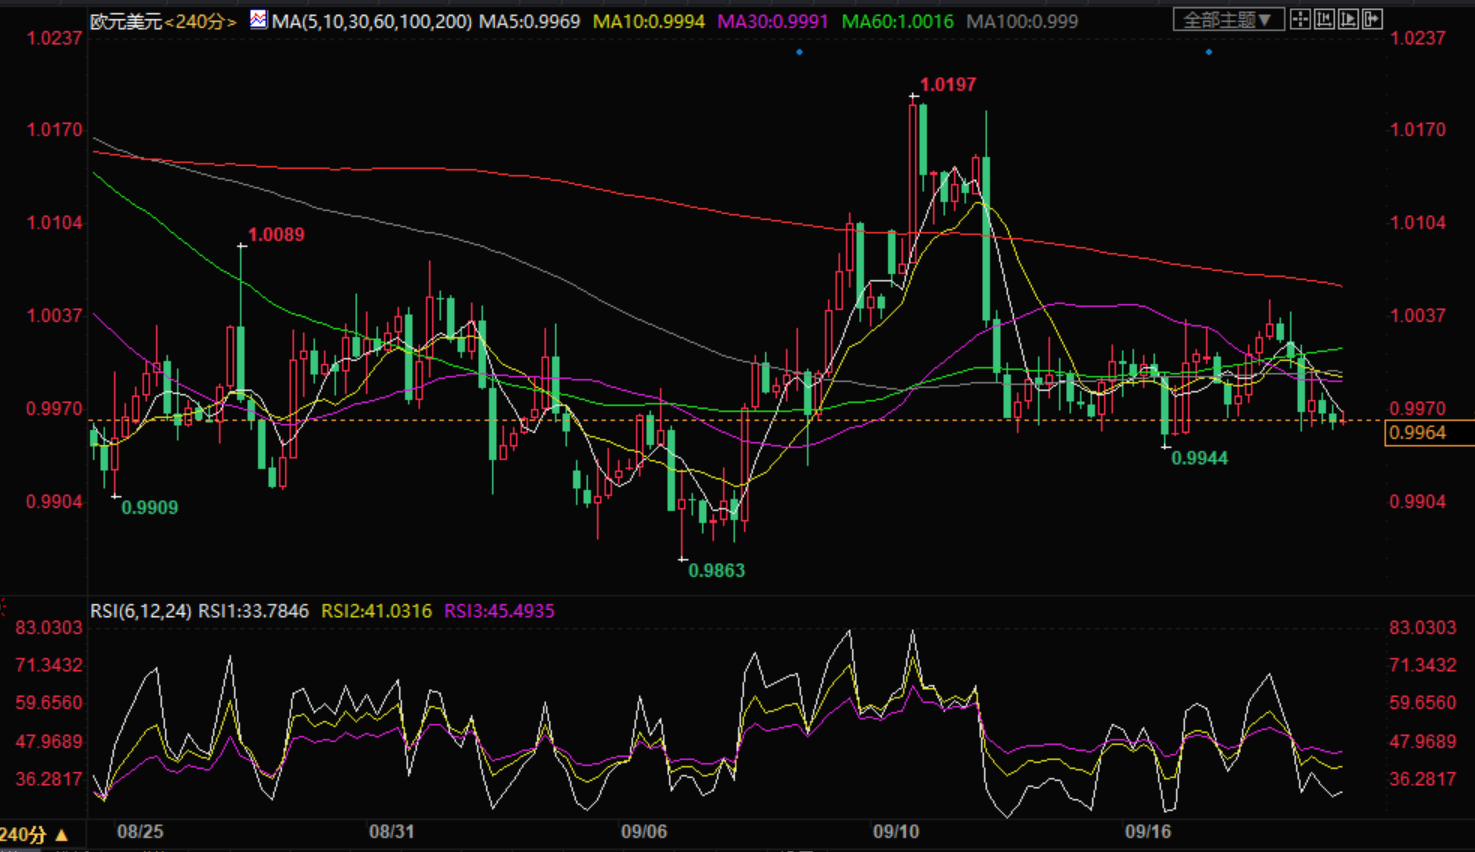1475x852 pixels.
Task: Click the current price tag 0.9964
Action: [1418, 433]
